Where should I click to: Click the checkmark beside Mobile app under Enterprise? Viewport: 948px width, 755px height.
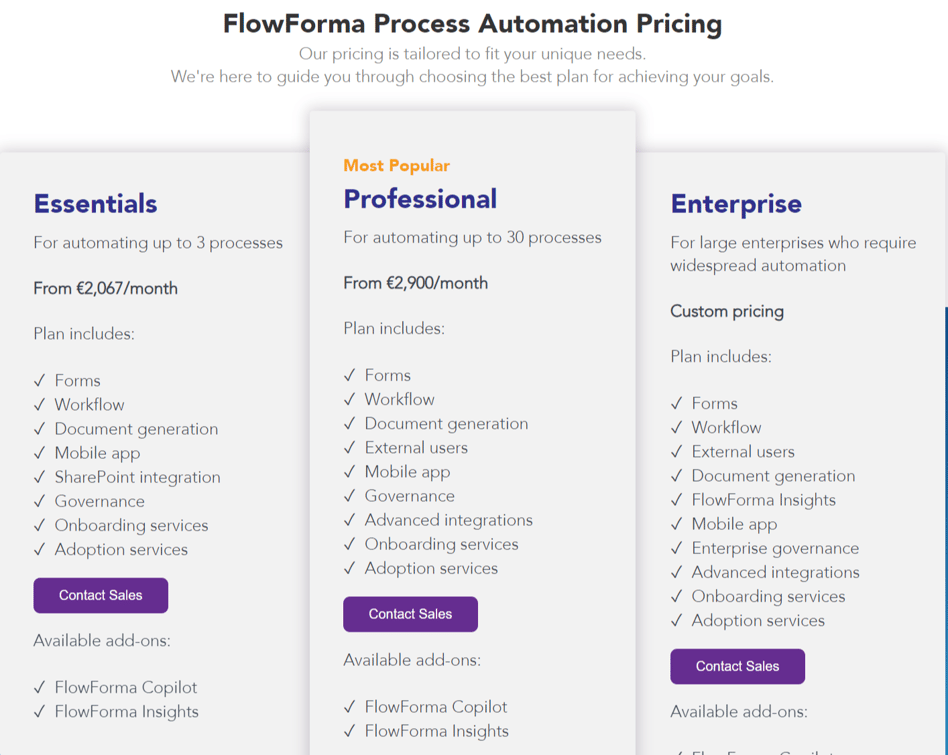pos(676,524)
